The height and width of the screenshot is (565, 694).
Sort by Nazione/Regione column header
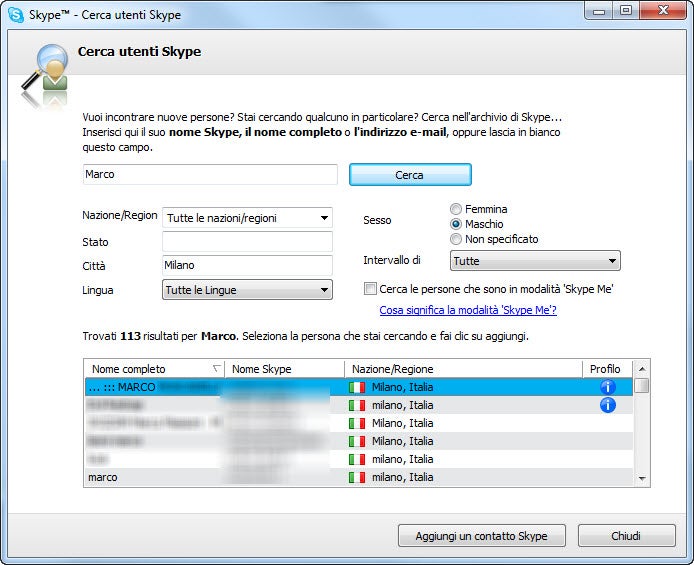coord(463,369)
